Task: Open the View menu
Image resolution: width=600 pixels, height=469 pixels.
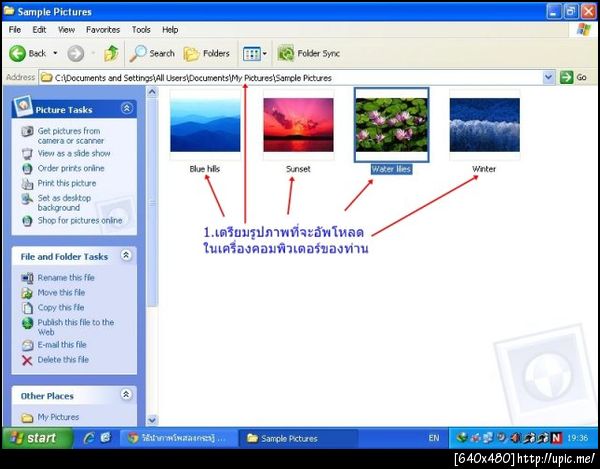Action: [x=66, y=29]
